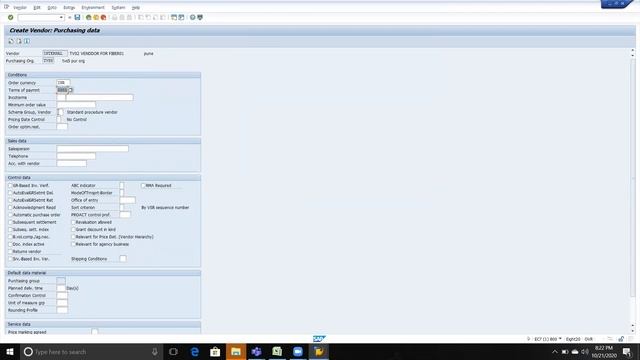
Task: Open the Extras menu
Action: click(x=69, y=7)
